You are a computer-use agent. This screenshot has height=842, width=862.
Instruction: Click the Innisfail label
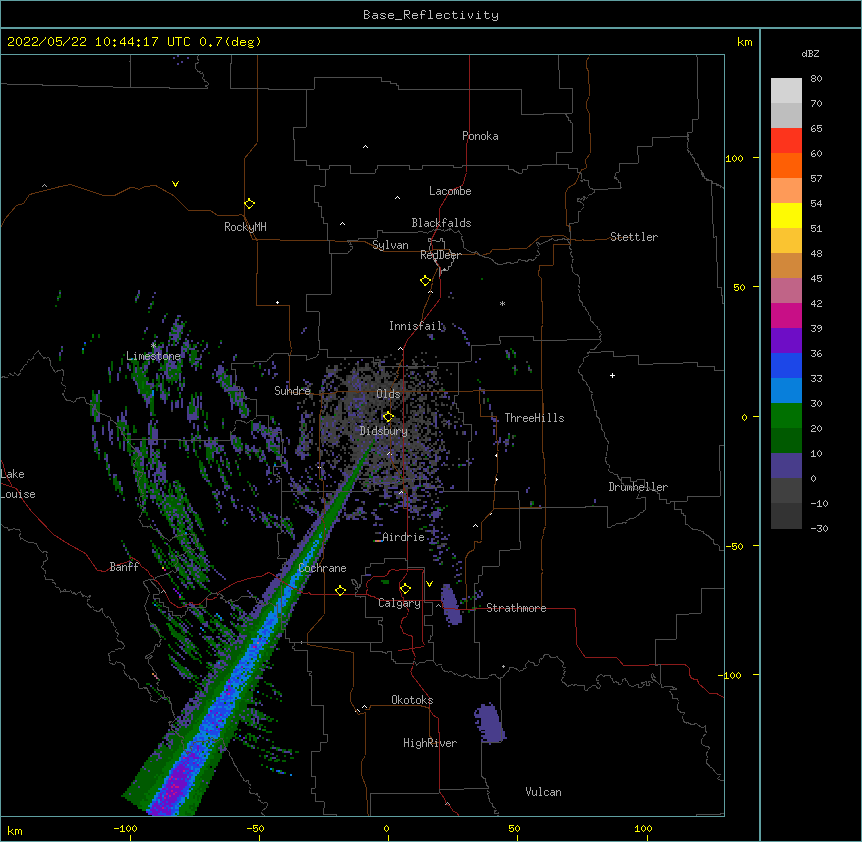tap(416, 326)
